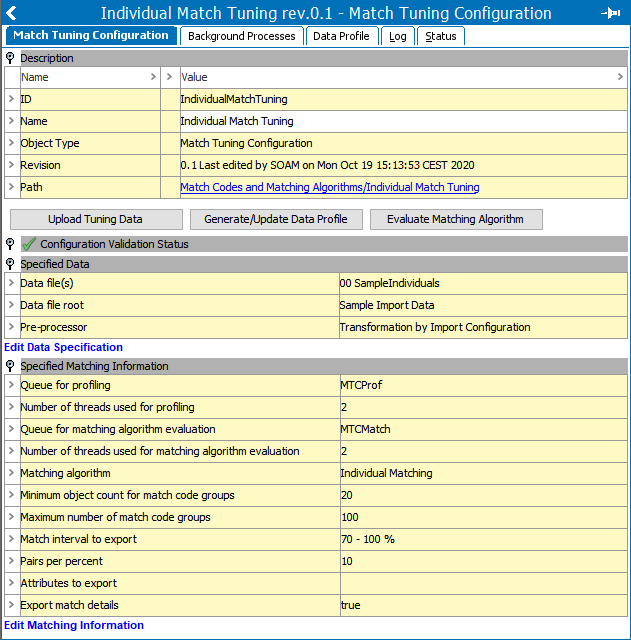631x640 pixels.
Task: Open the Data Profile tab
Action: pos(341,36)
